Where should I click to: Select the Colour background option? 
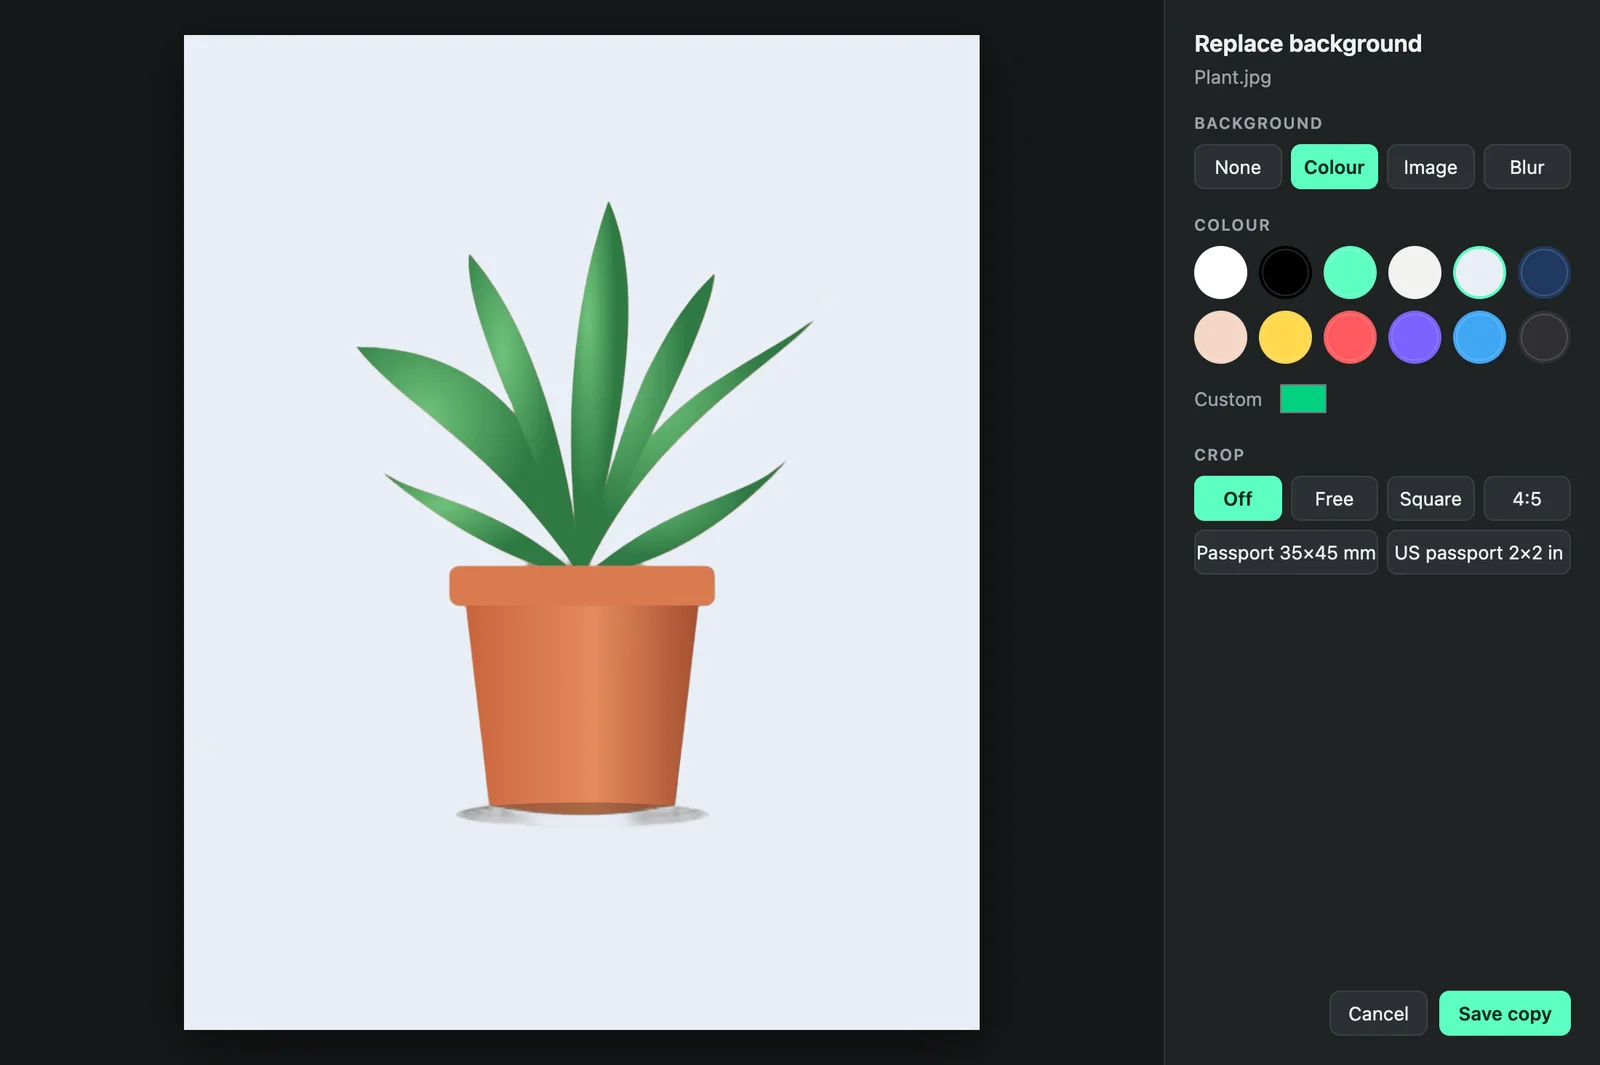(1334, 167)
